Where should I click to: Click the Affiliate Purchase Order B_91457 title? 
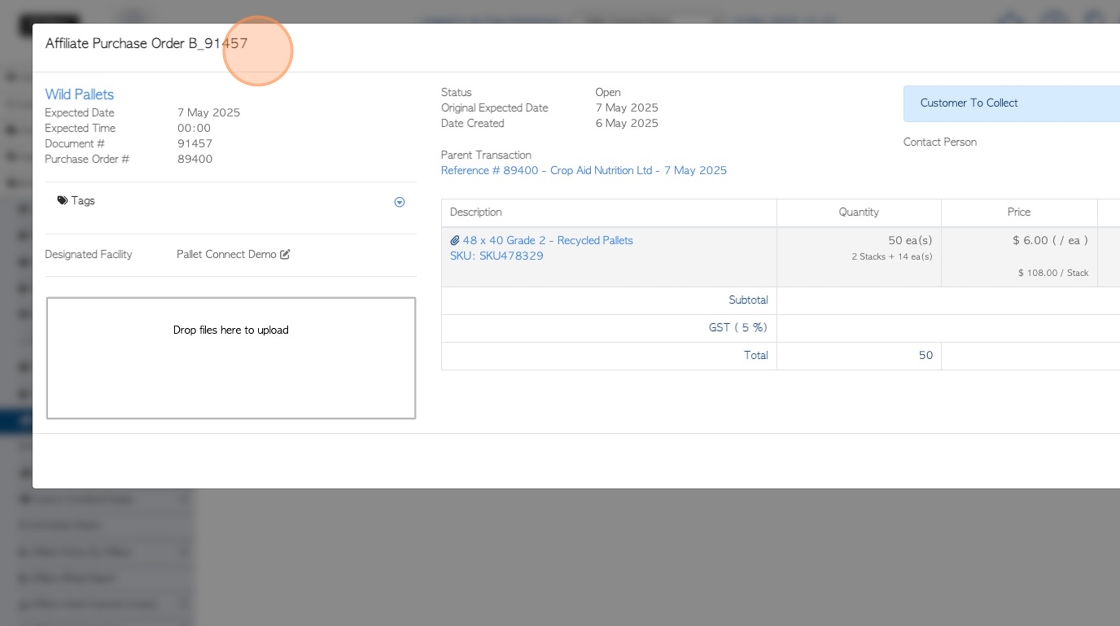click(x=146, y=44)
